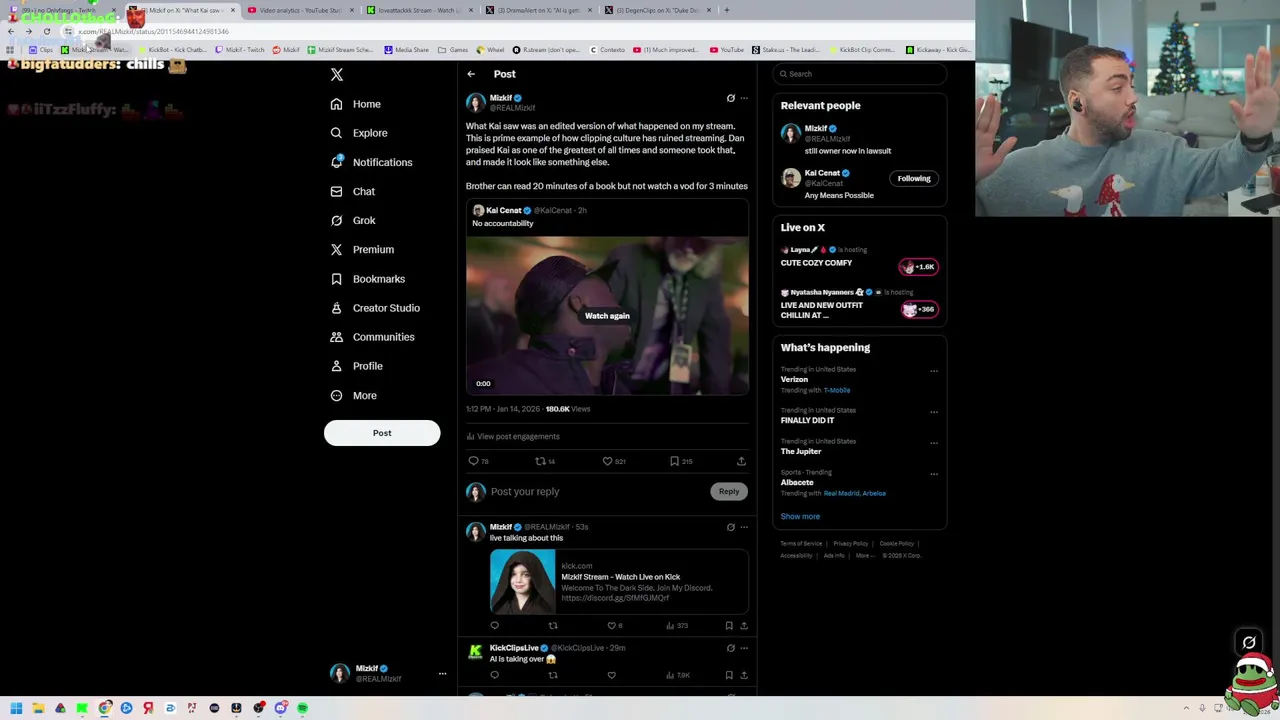Click the X logo above the sidebar

(x=337, y=75)
